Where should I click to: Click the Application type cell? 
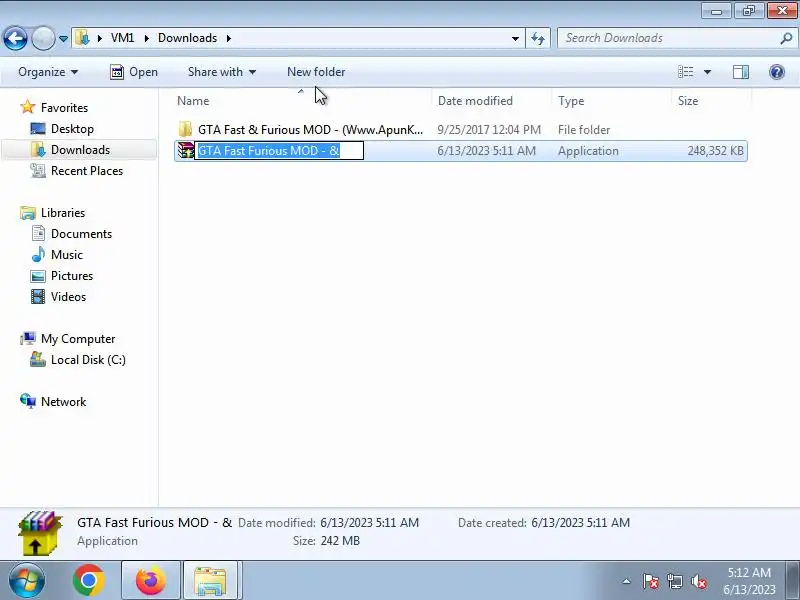point(588,151)
